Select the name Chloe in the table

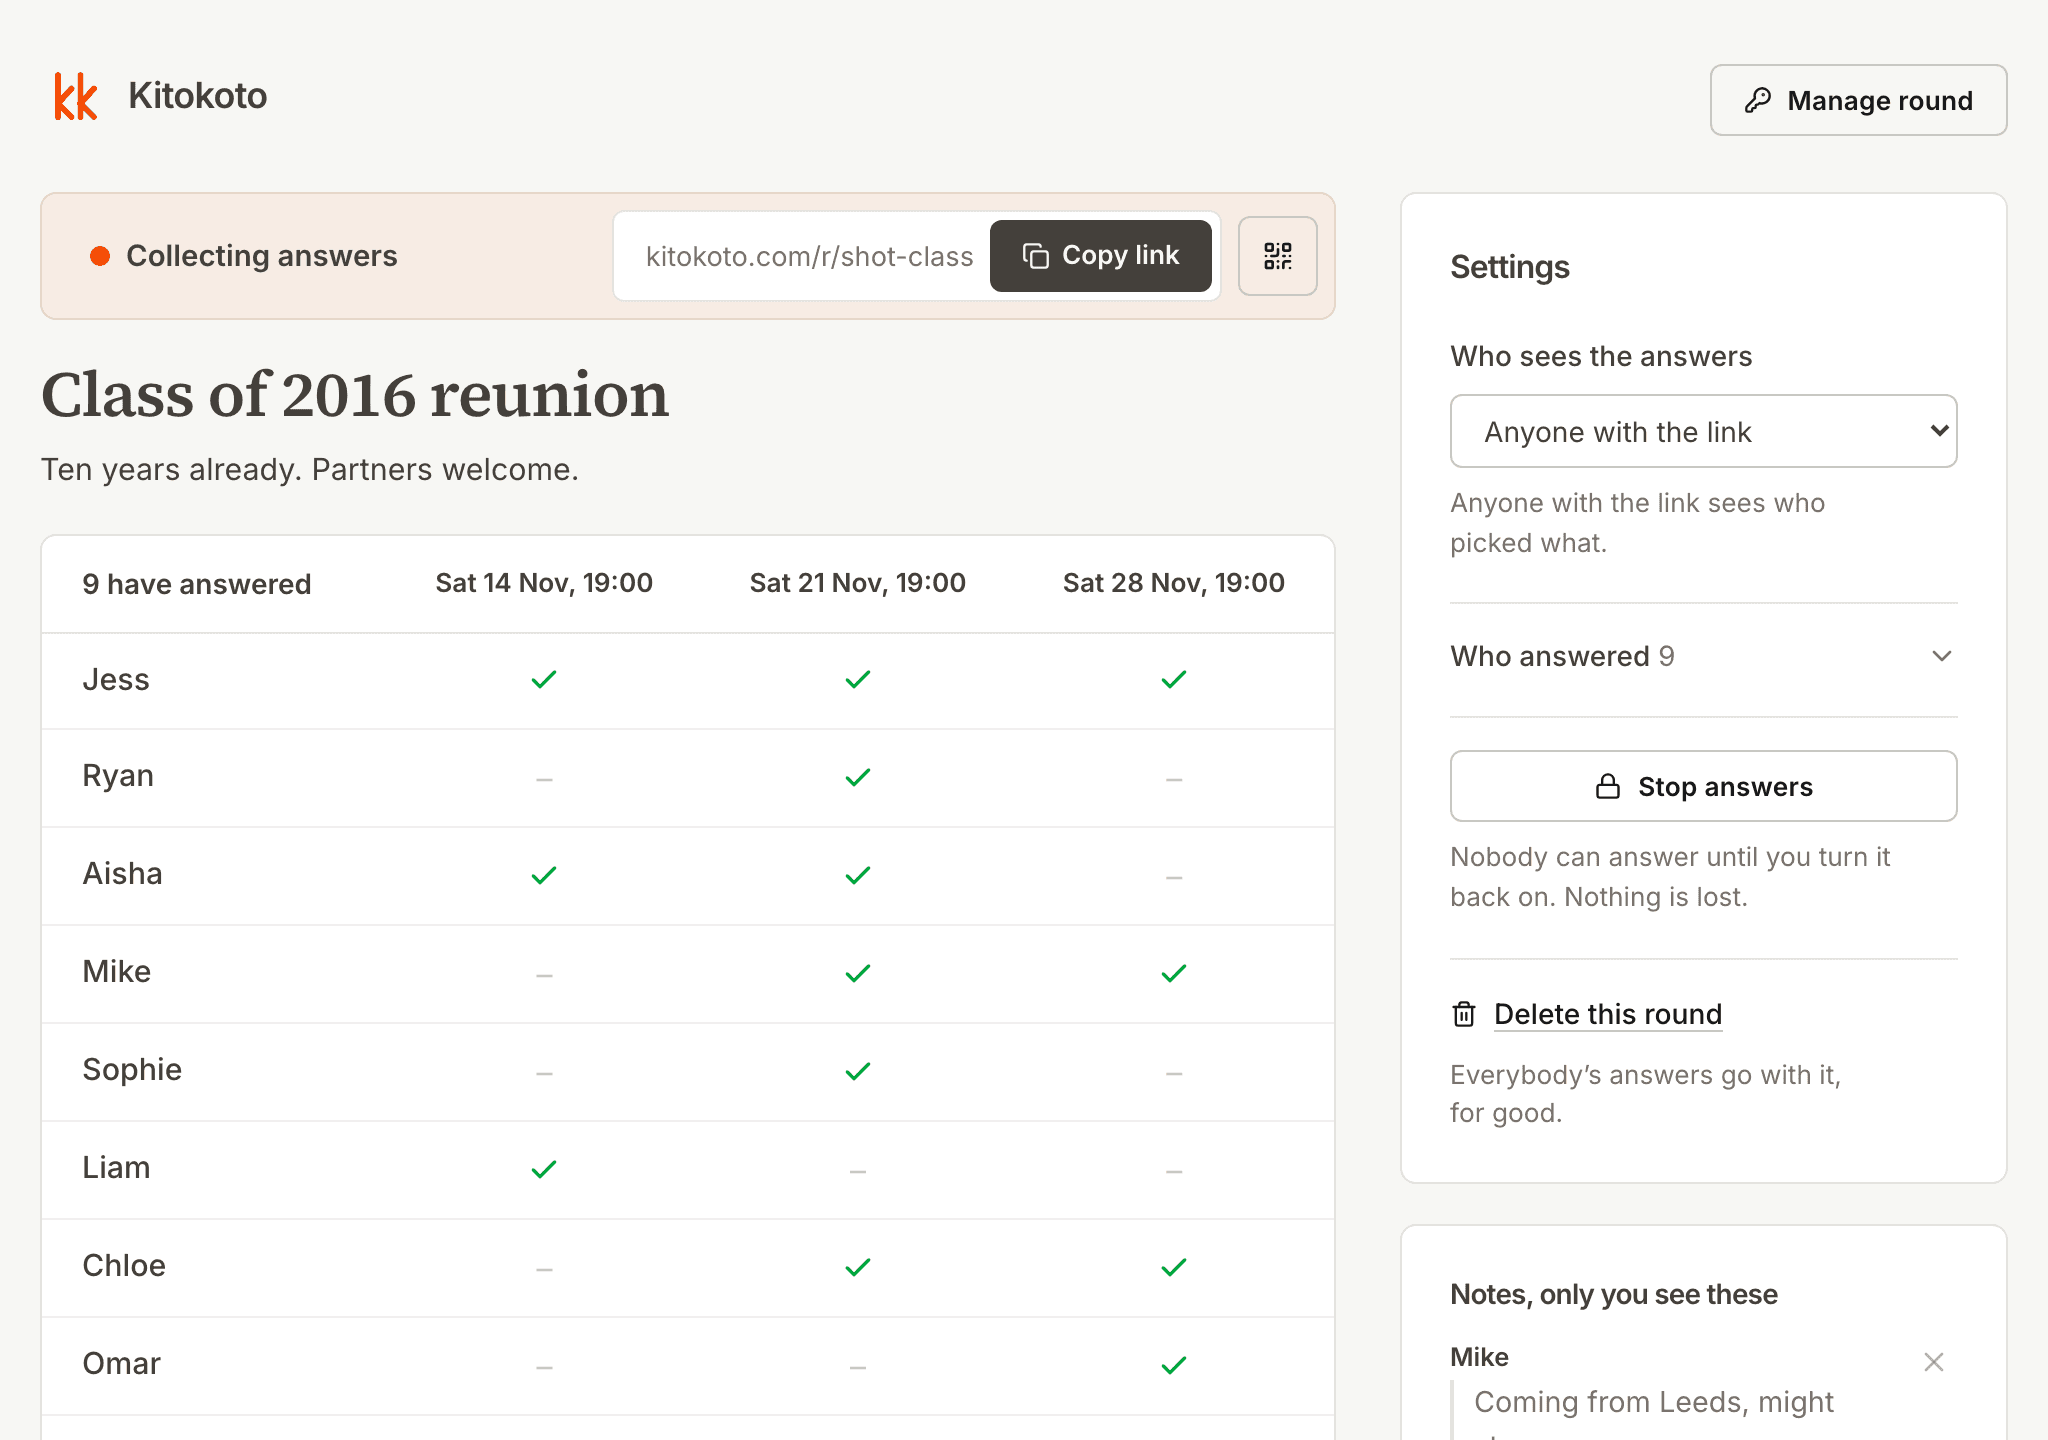click(124, 1266)
